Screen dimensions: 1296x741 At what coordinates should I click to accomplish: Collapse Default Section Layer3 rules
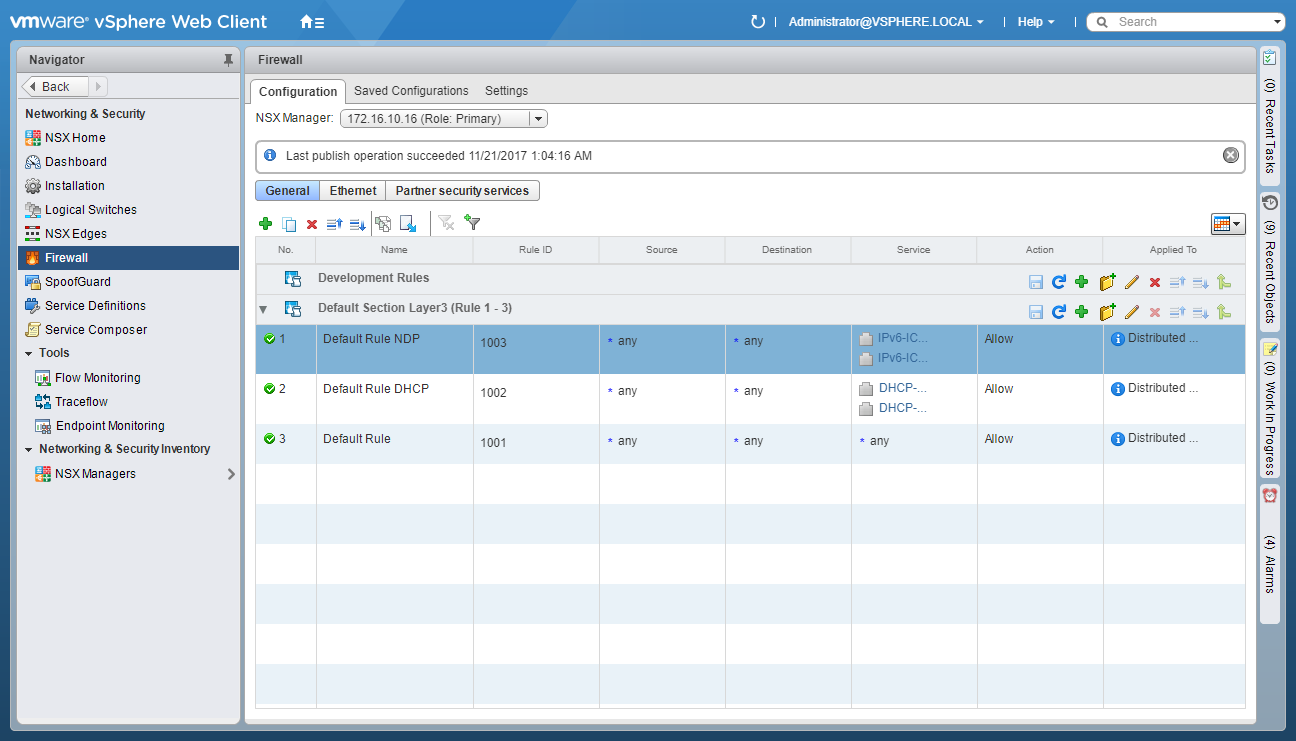pos(263,310)
